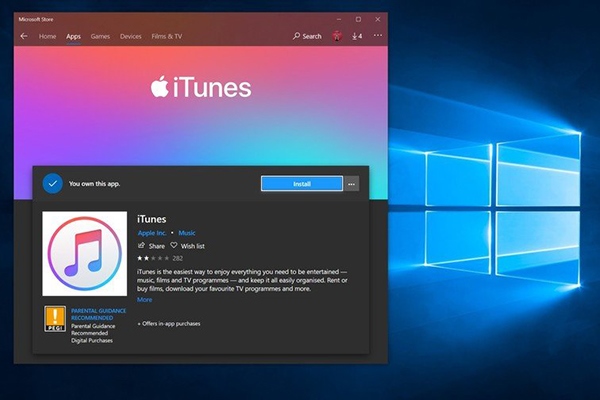The width and height of the screenshot is (600, 400).
Task: Share the iTunes app
Action: 152,246
